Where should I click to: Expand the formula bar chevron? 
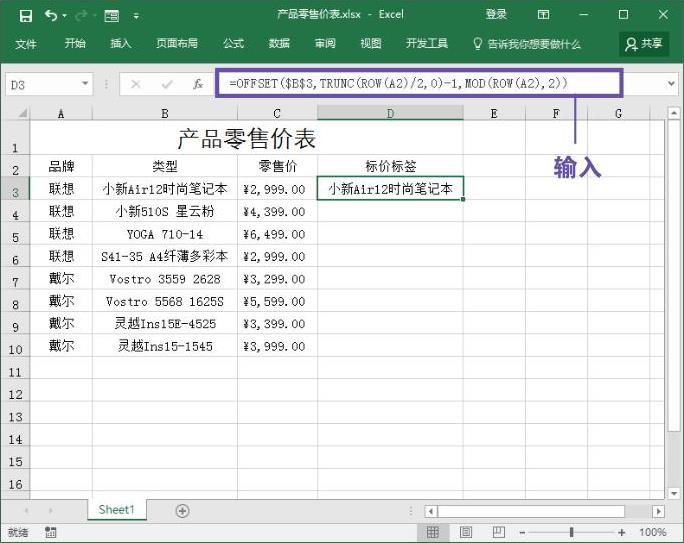tap(671, 83)
